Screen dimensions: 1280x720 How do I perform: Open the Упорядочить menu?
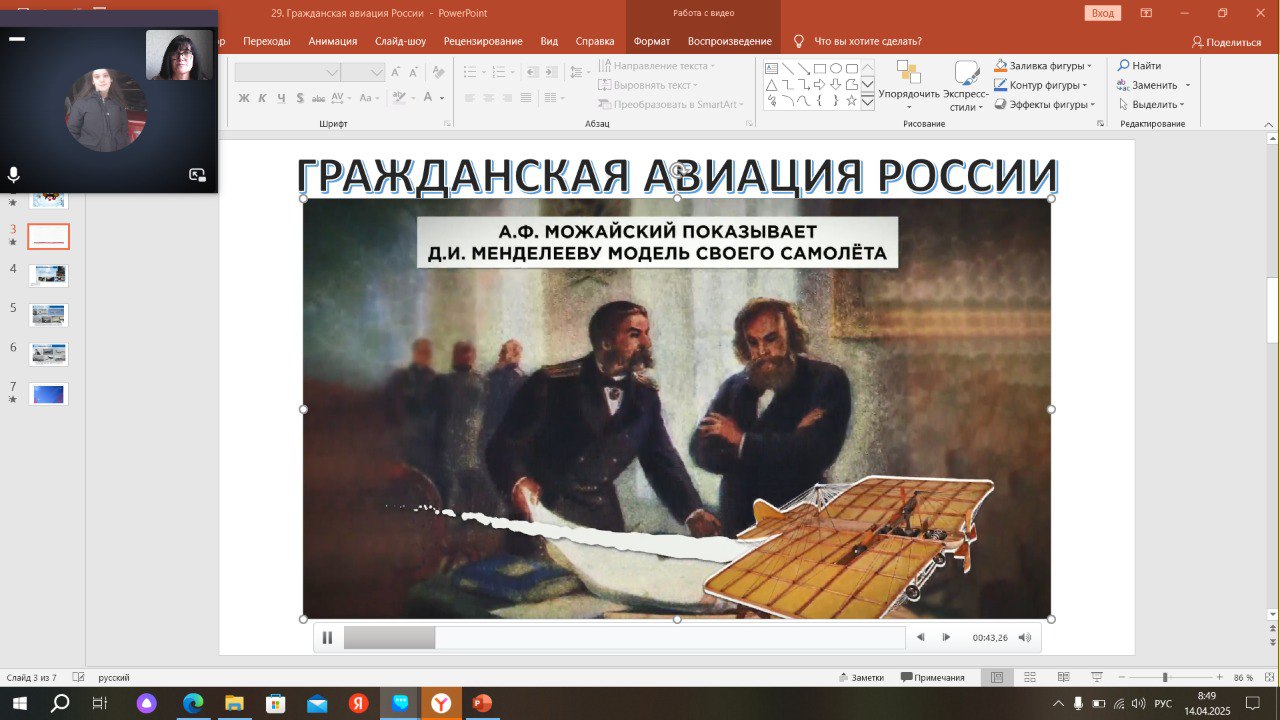click(909, 86)
